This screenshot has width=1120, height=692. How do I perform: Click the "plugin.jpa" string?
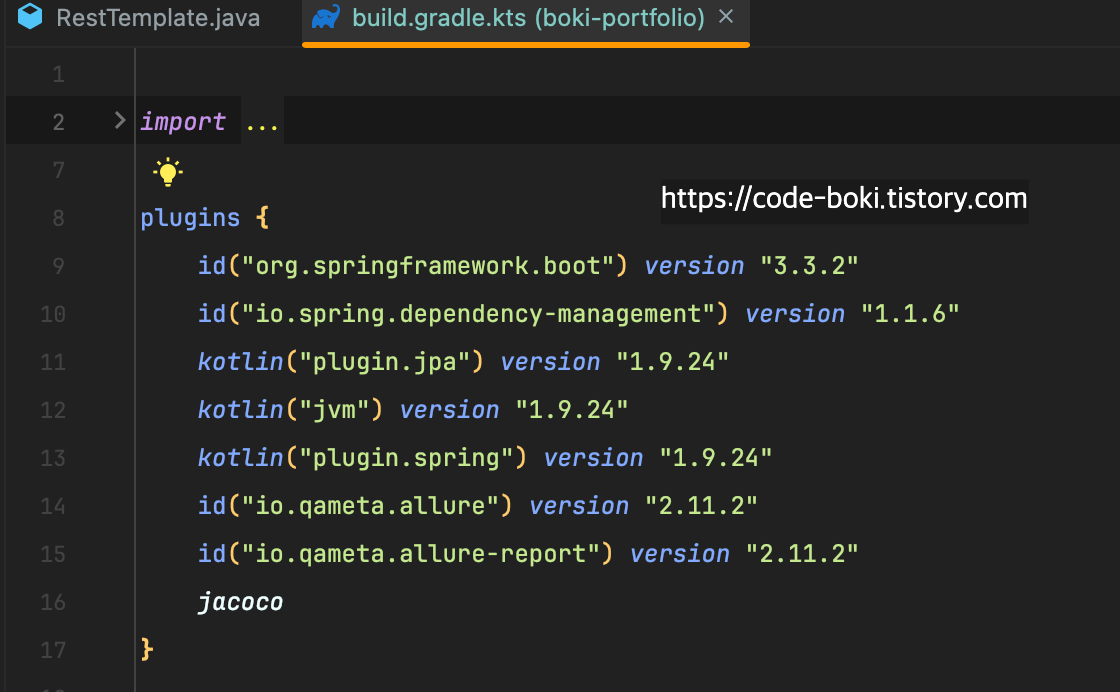pos(385,361)
